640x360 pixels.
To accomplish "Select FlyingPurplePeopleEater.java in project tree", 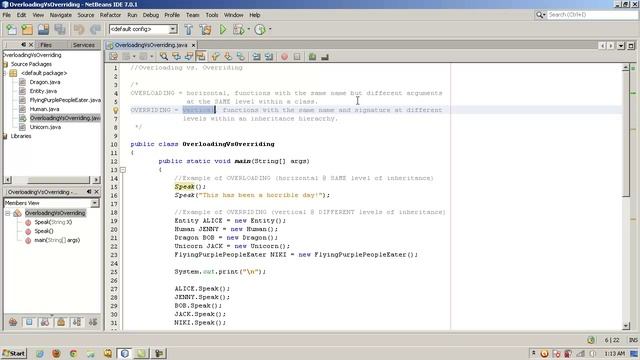I will (65, 100).
